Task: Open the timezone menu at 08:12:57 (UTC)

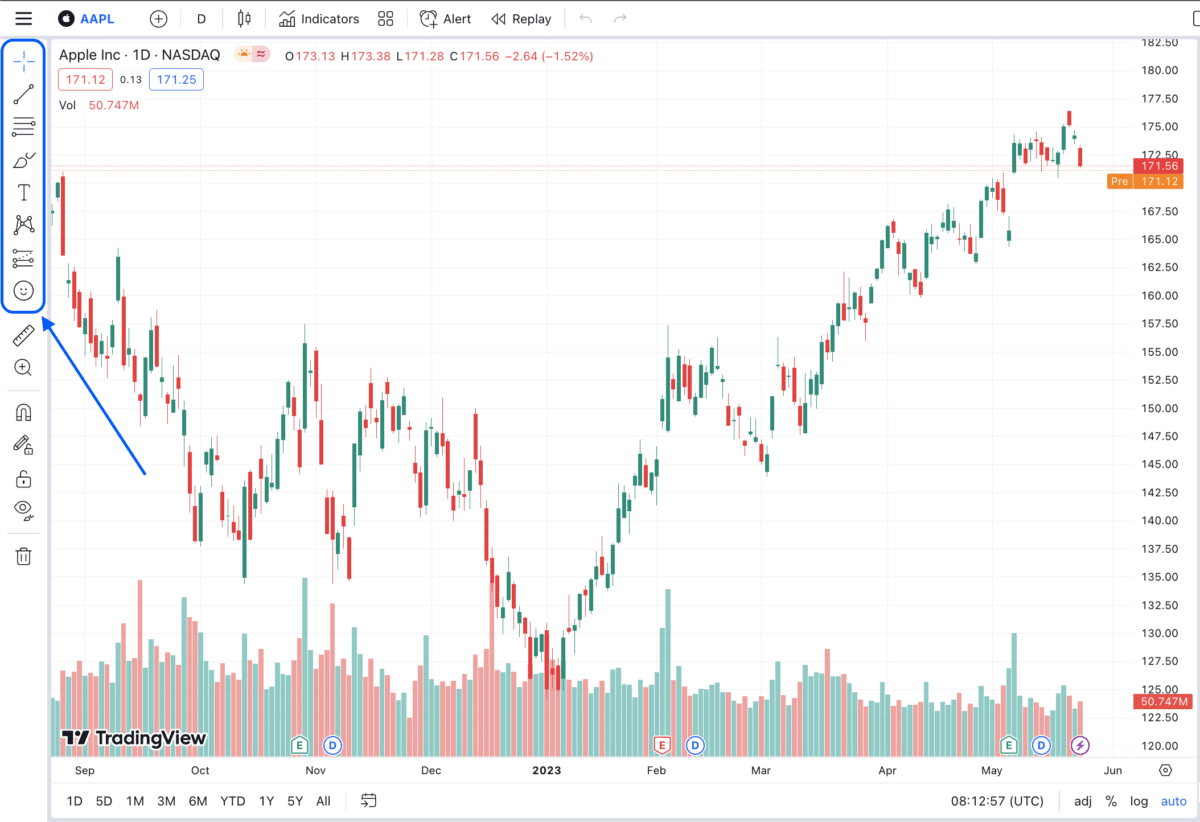Action: (996, 801)
